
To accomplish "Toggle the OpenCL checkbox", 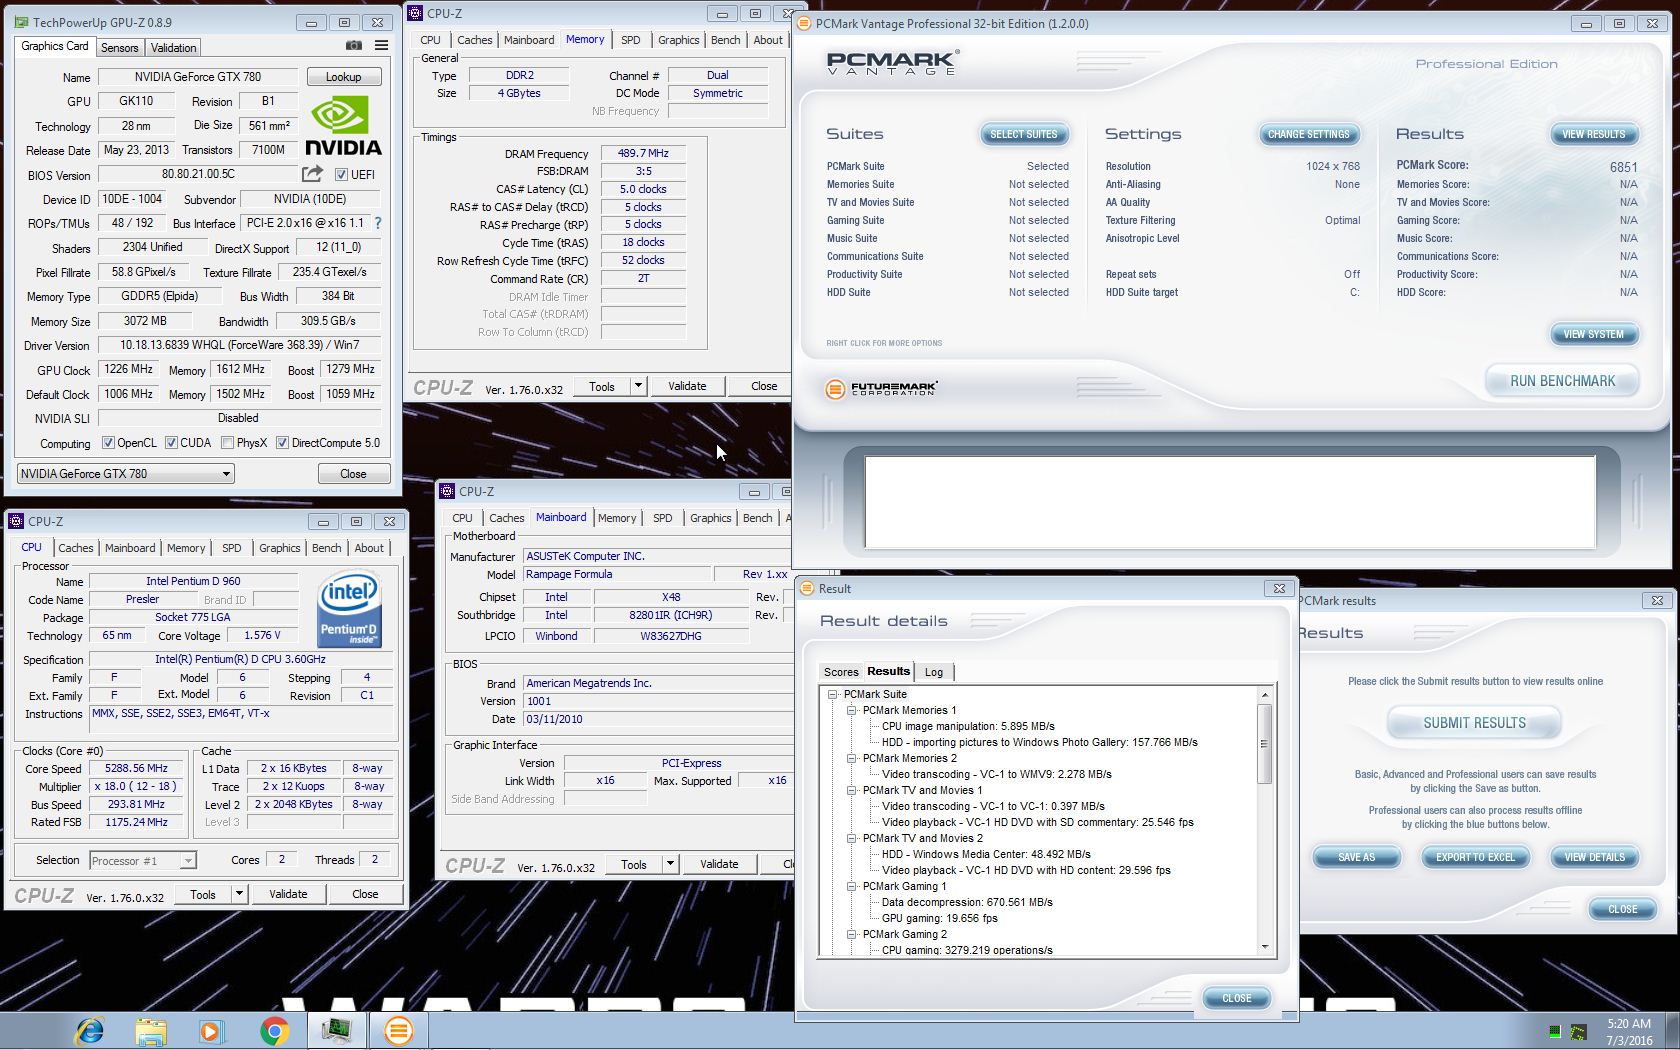I will tap(108, 443).
